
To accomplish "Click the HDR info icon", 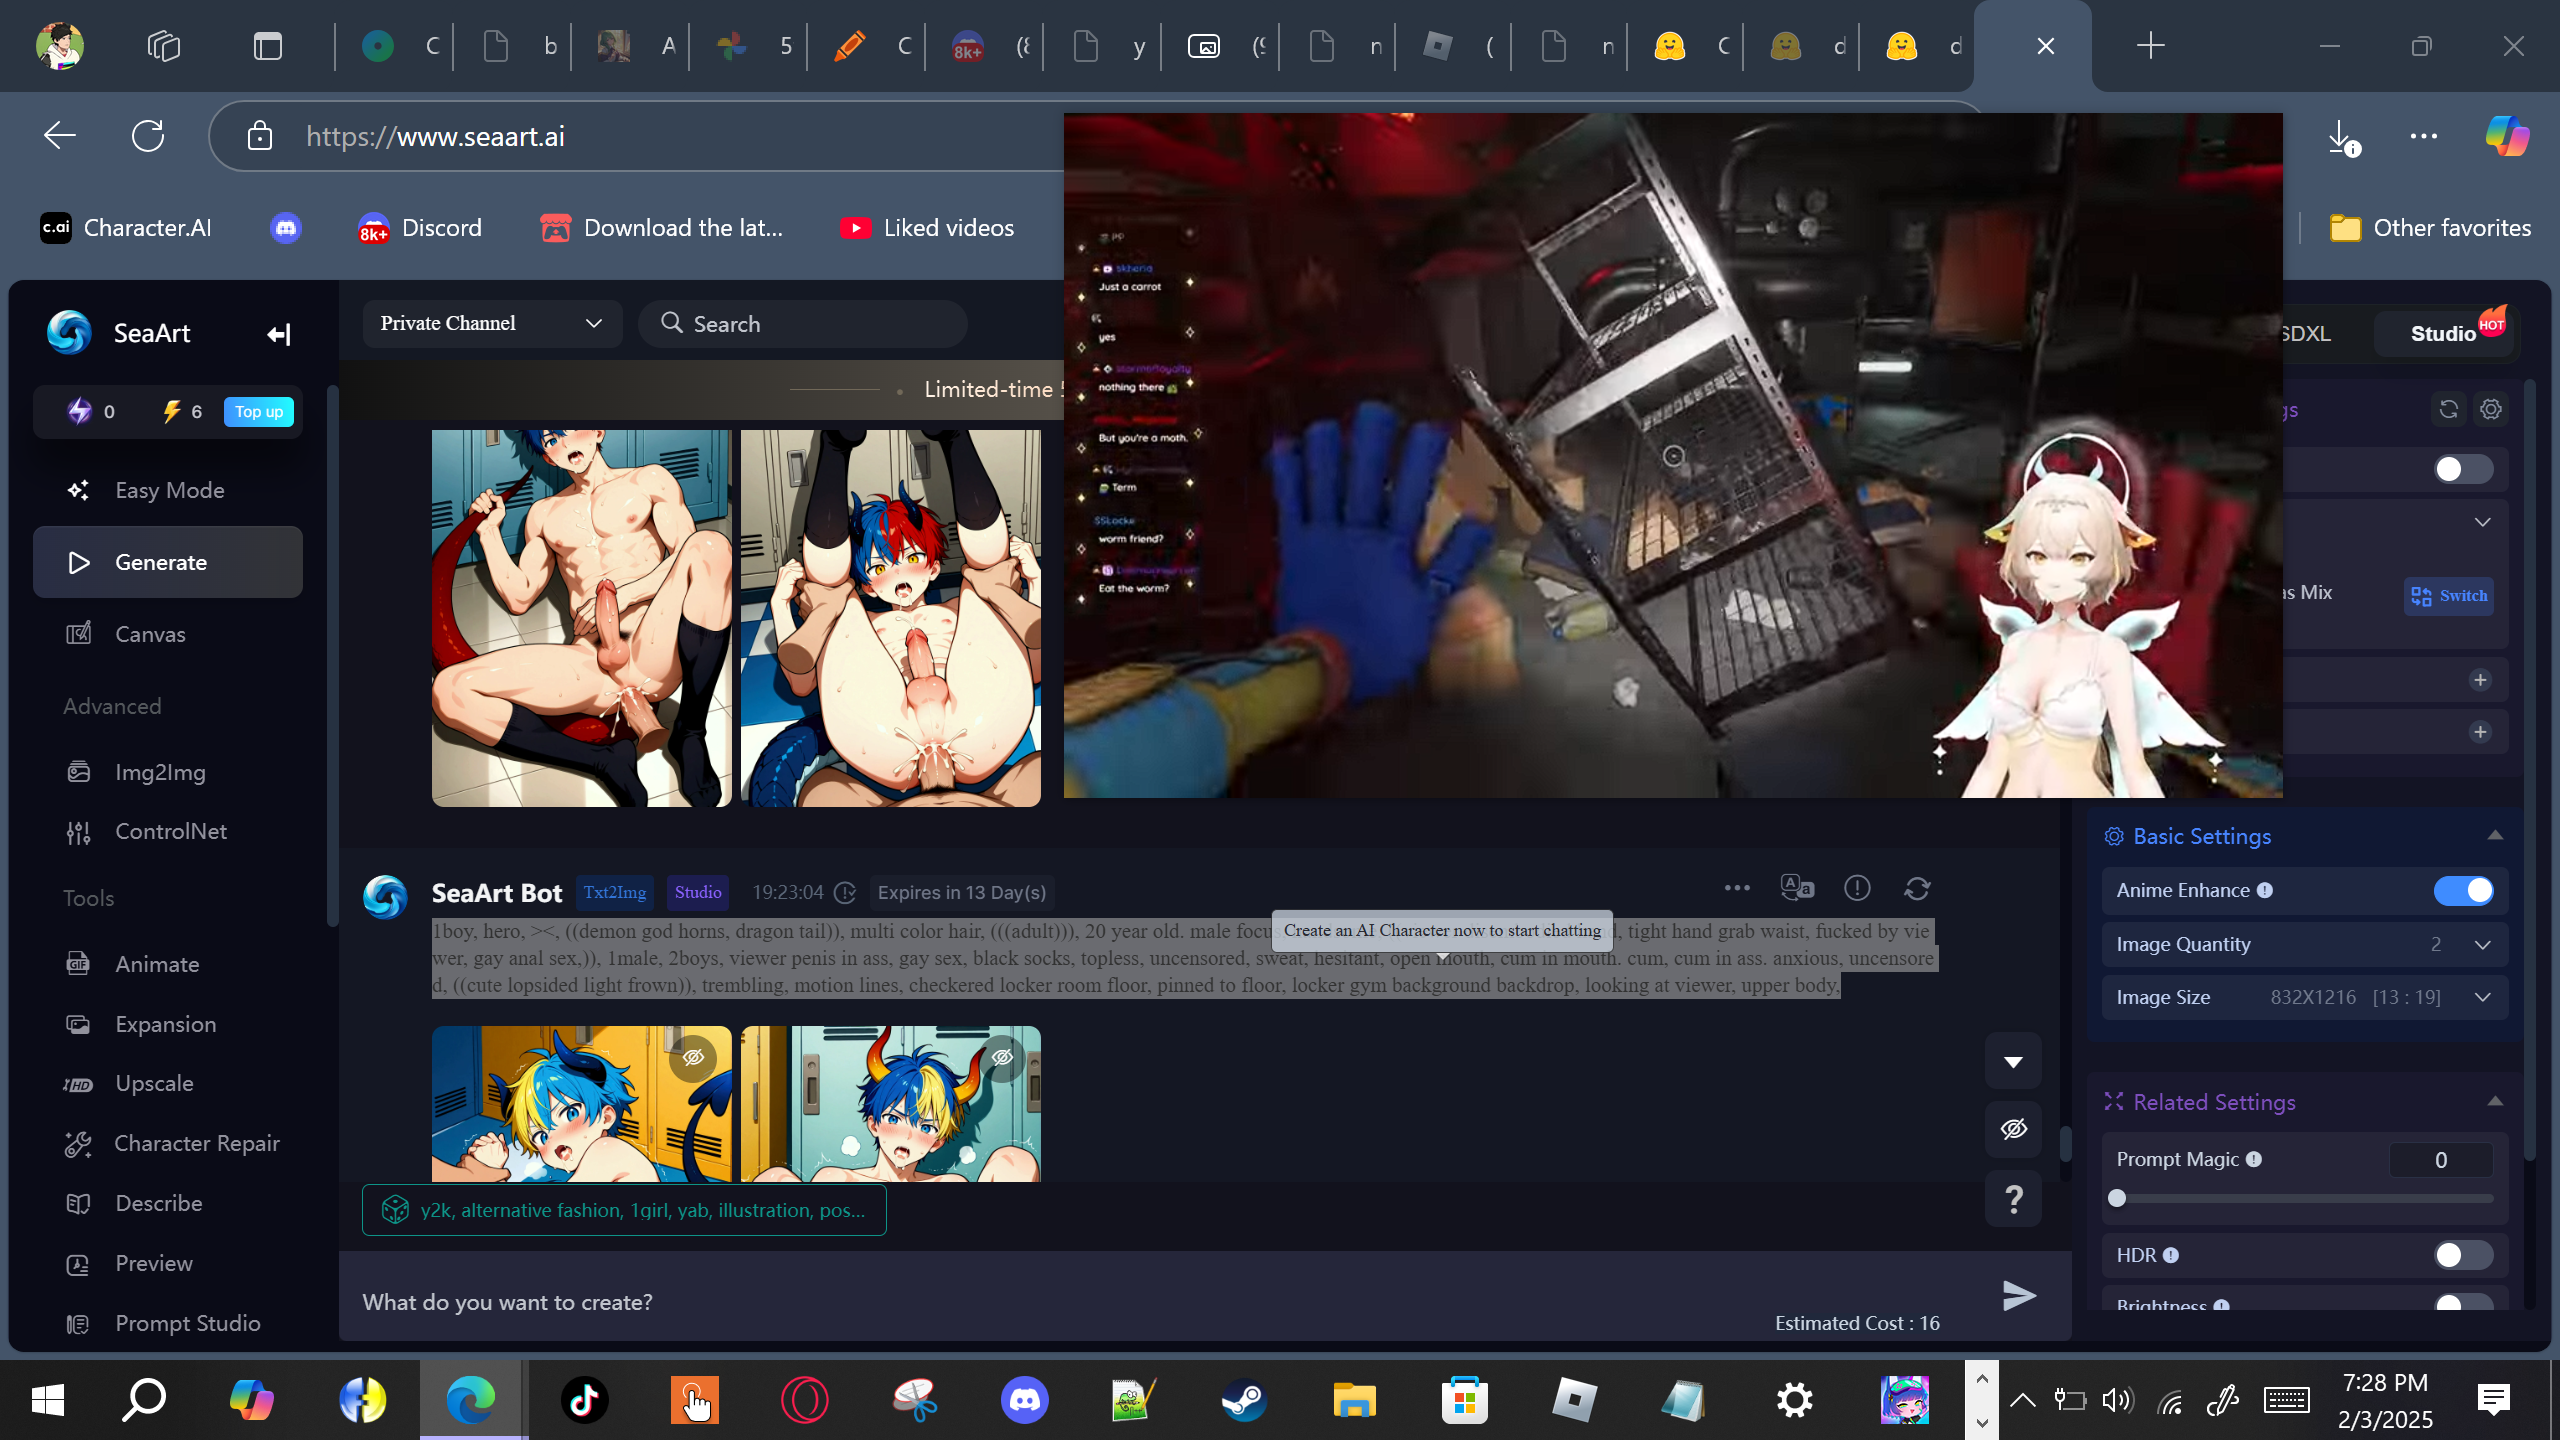I will (x=2171, y=1255).
